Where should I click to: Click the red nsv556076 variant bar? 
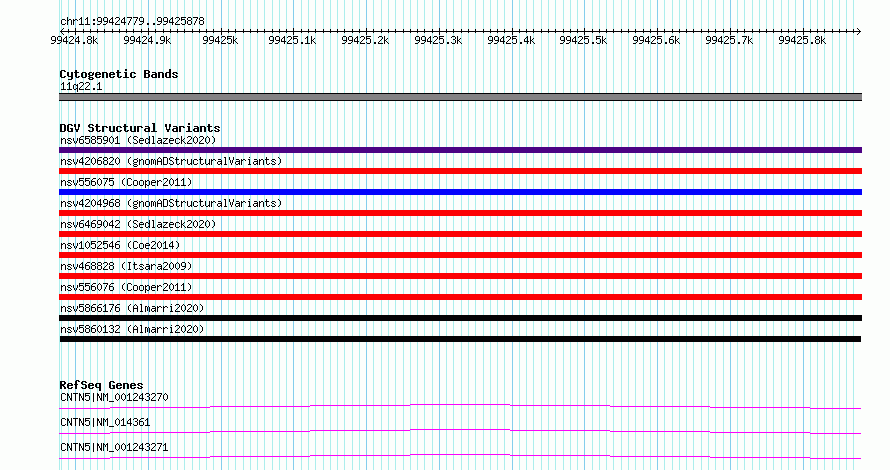tap(460, 297)
